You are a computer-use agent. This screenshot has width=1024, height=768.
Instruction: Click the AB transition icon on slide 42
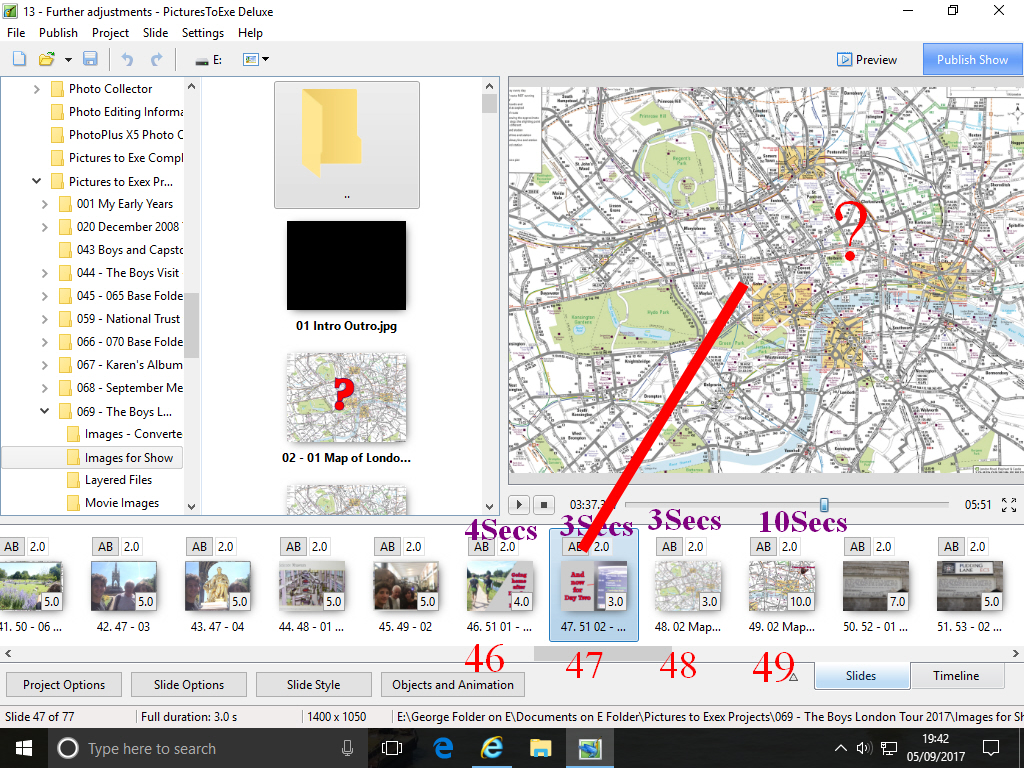[x=106, y=547]
